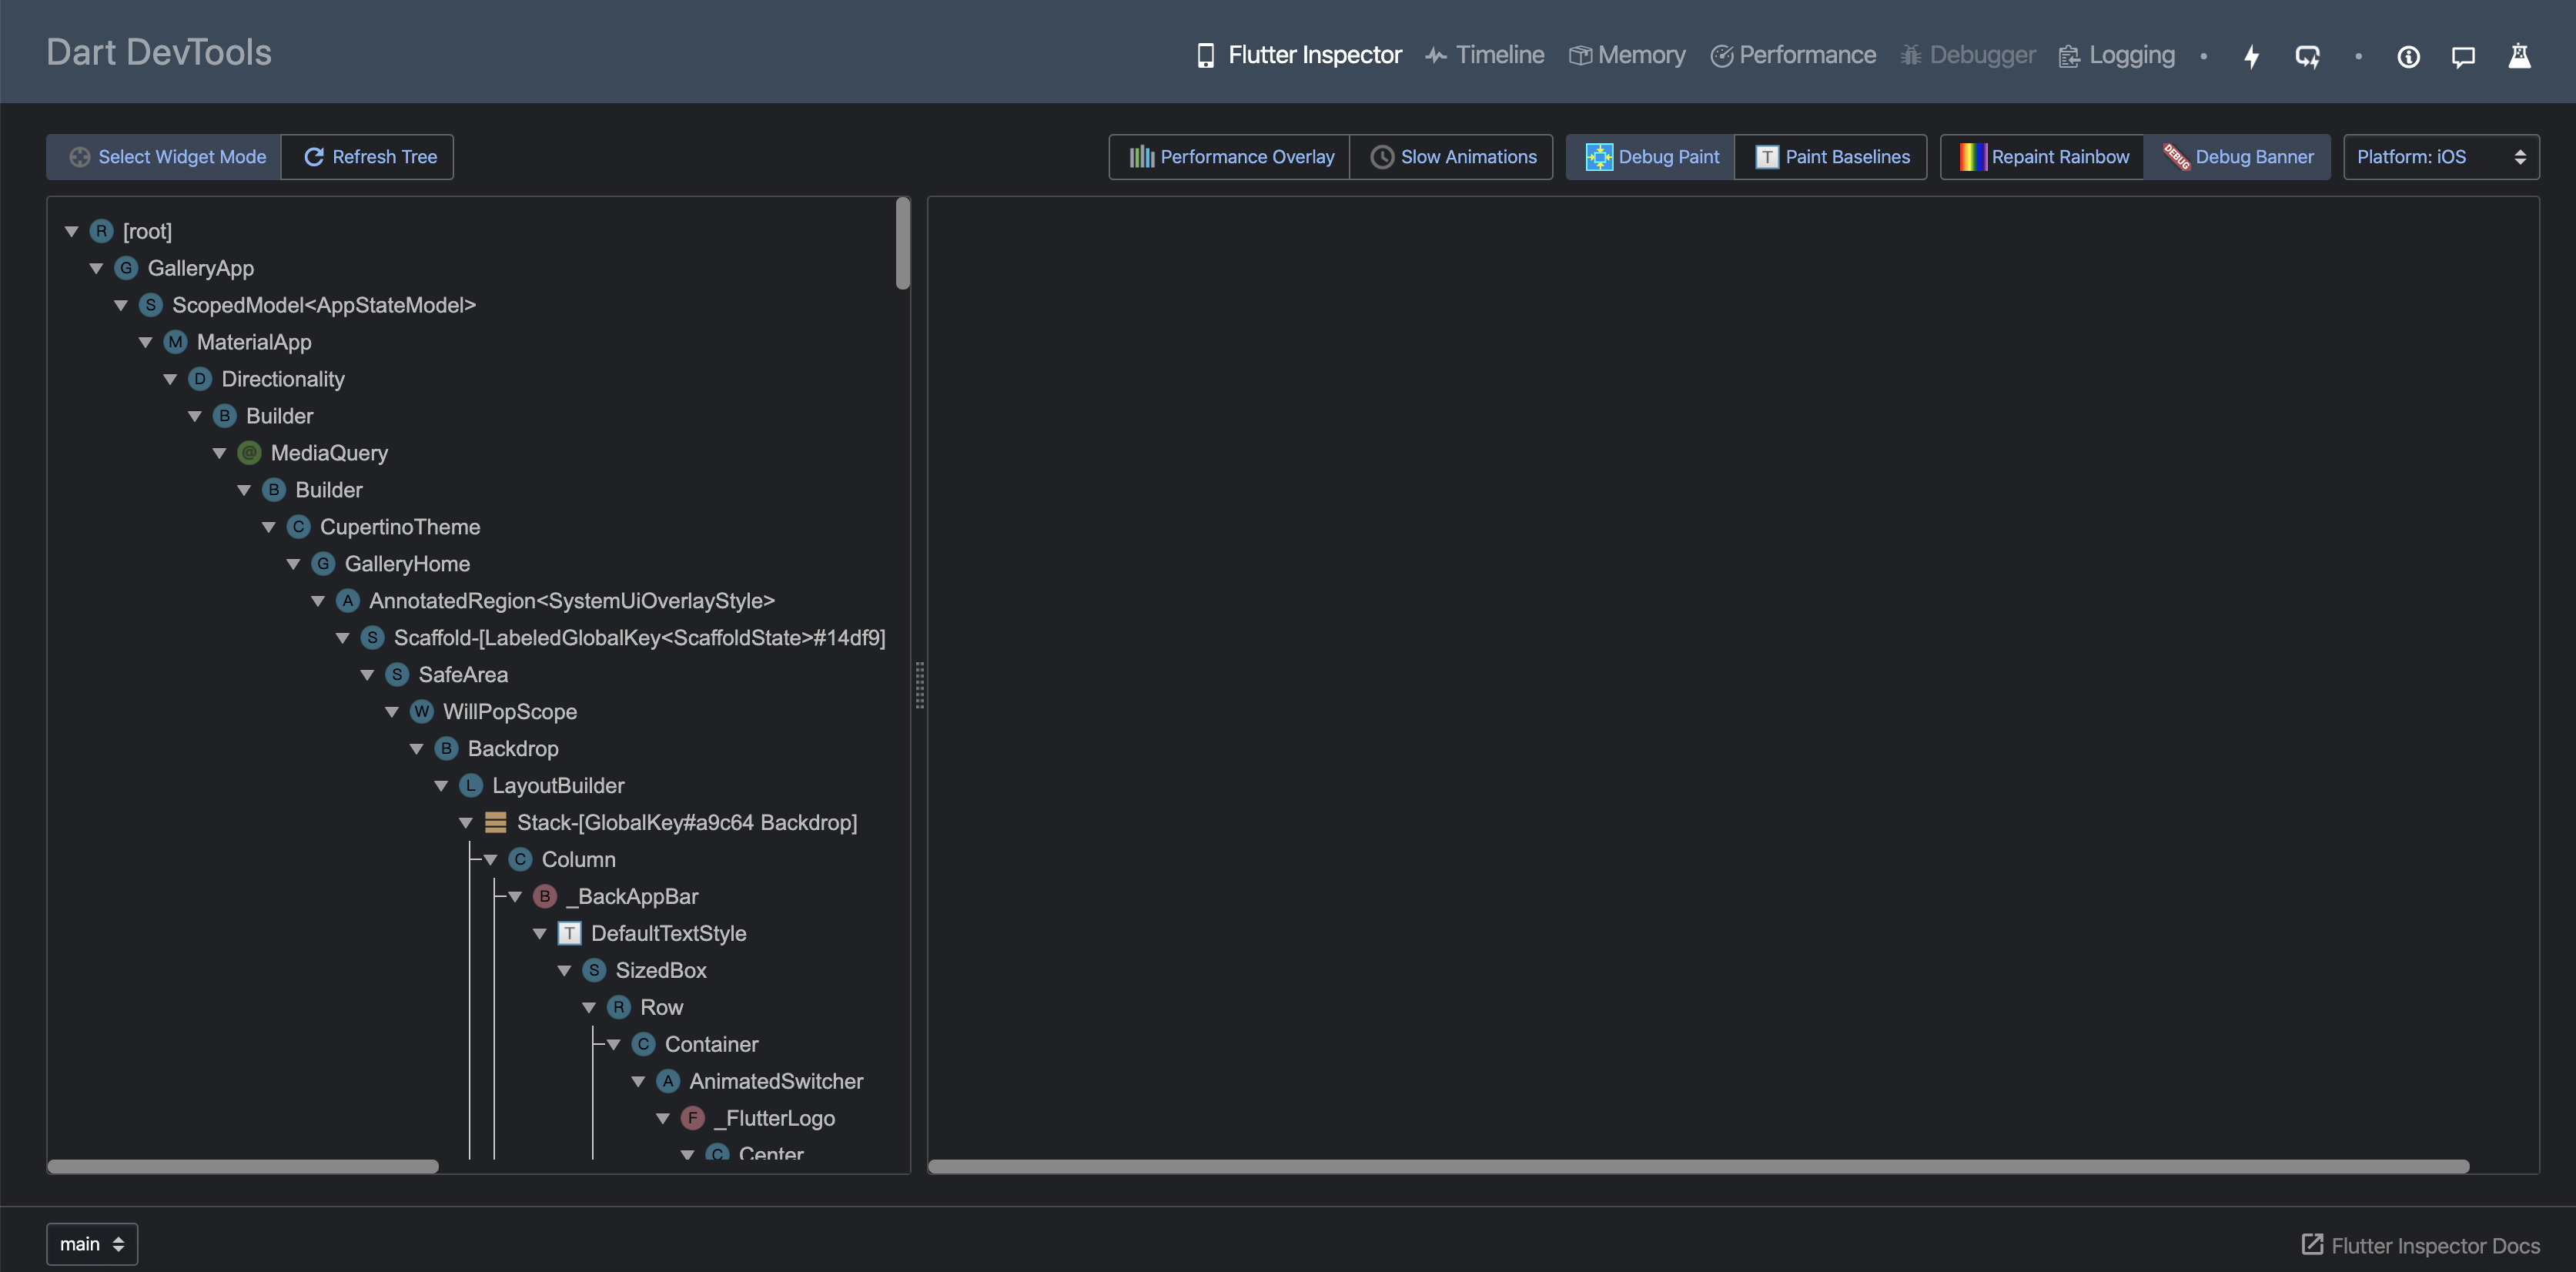
Task: Click the MaterialApp M icon
Action: [x=175, y=342]
